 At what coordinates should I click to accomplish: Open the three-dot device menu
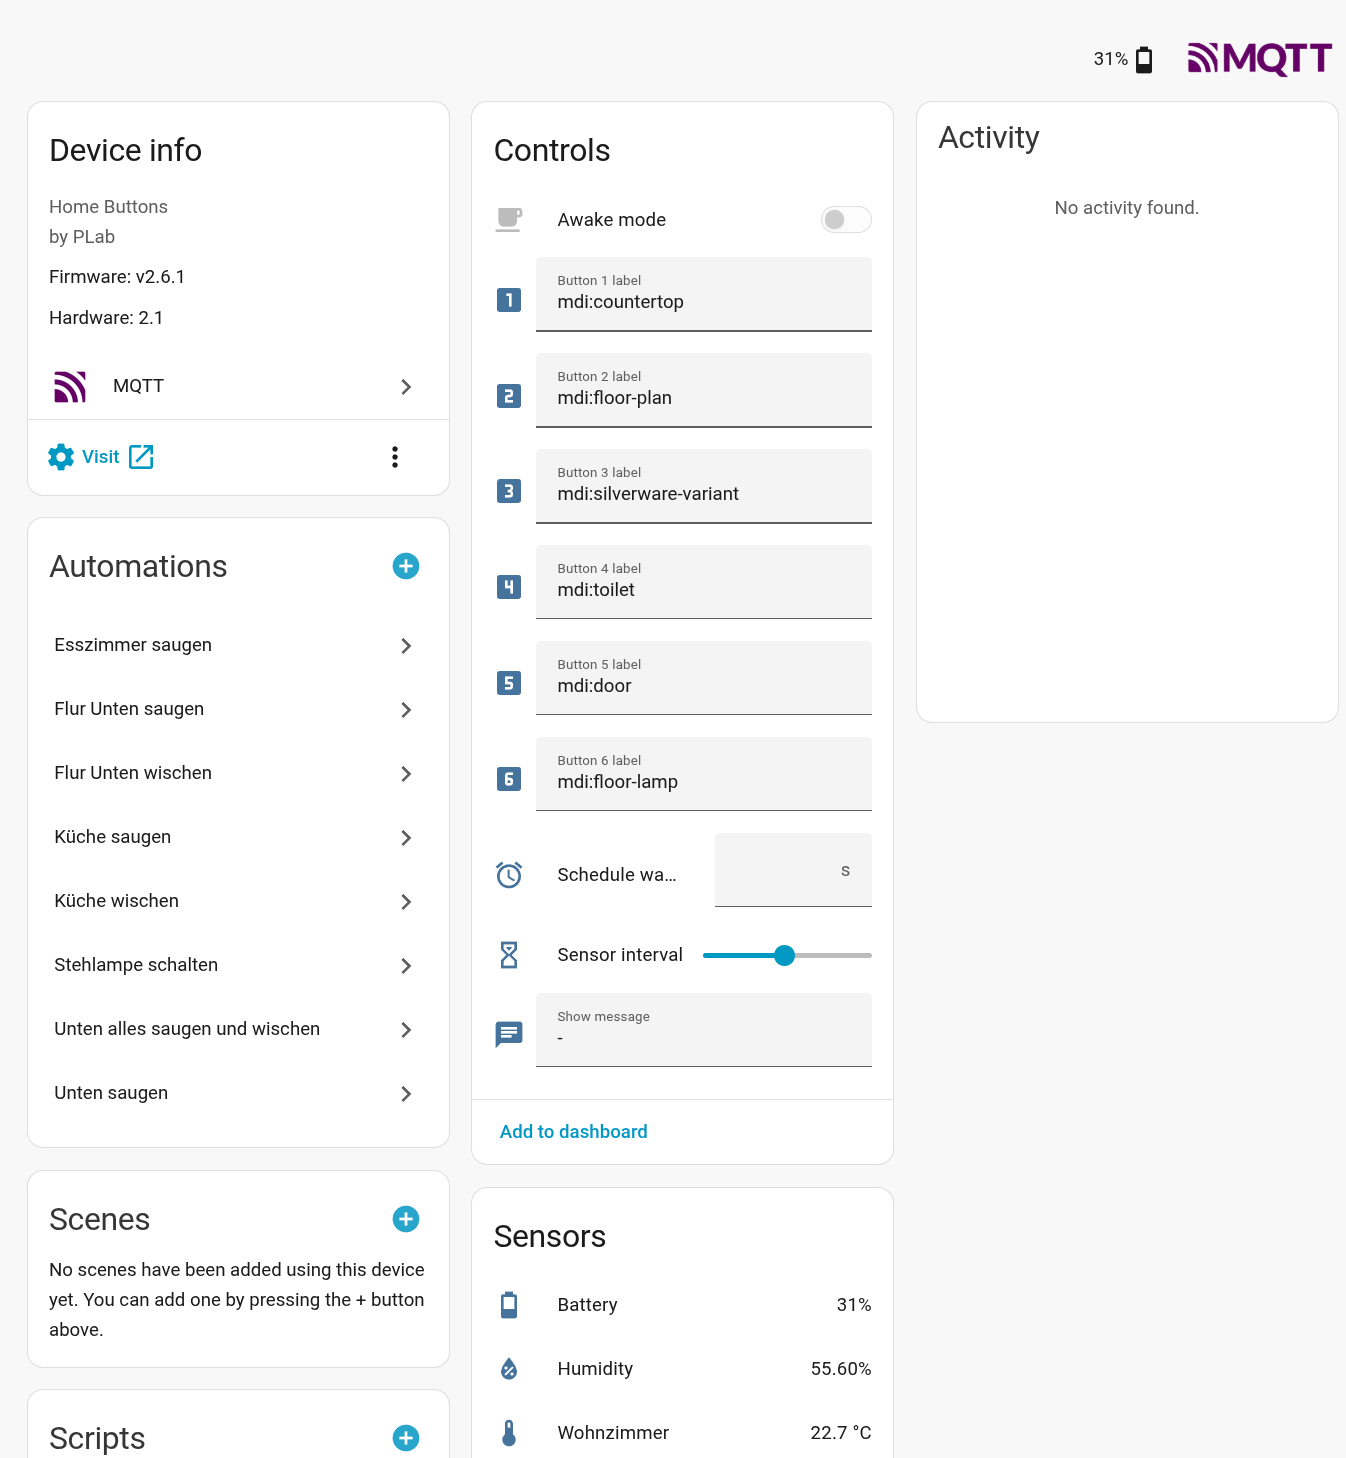tap(395, 457)
